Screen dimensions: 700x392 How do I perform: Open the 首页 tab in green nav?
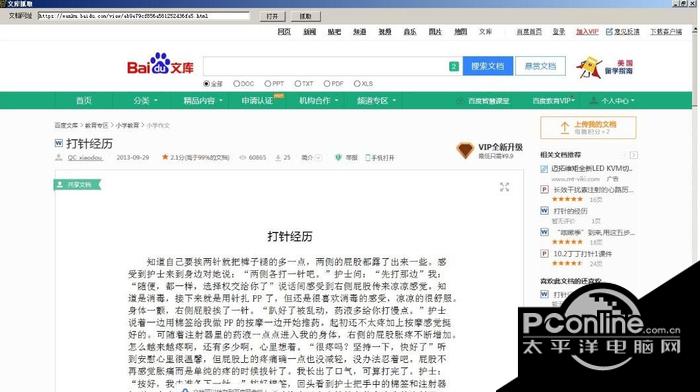point(83,100)
